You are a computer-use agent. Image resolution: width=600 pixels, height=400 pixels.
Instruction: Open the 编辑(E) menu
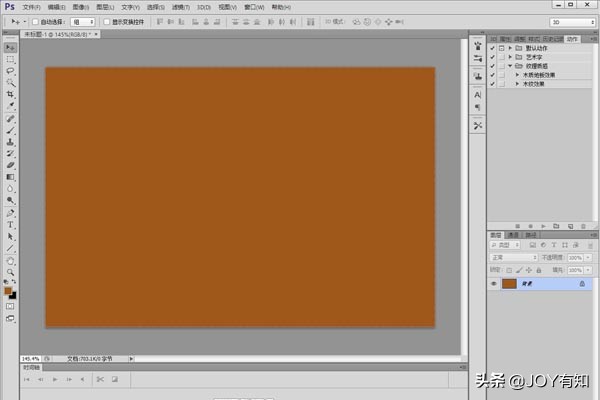coord(57,7)
